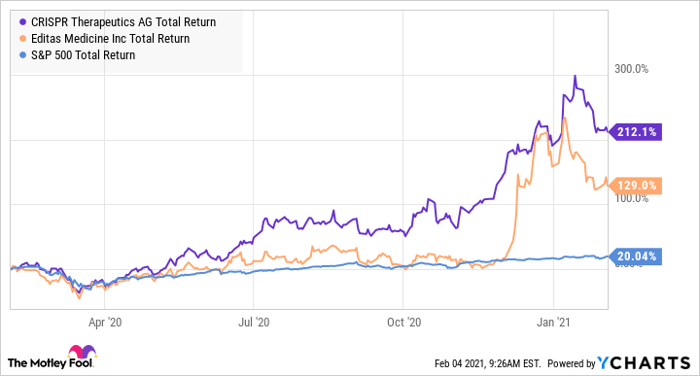Screen dimensions: 700x376
Task: Select the orange Editas legend dot
Action: coord(23,38)
